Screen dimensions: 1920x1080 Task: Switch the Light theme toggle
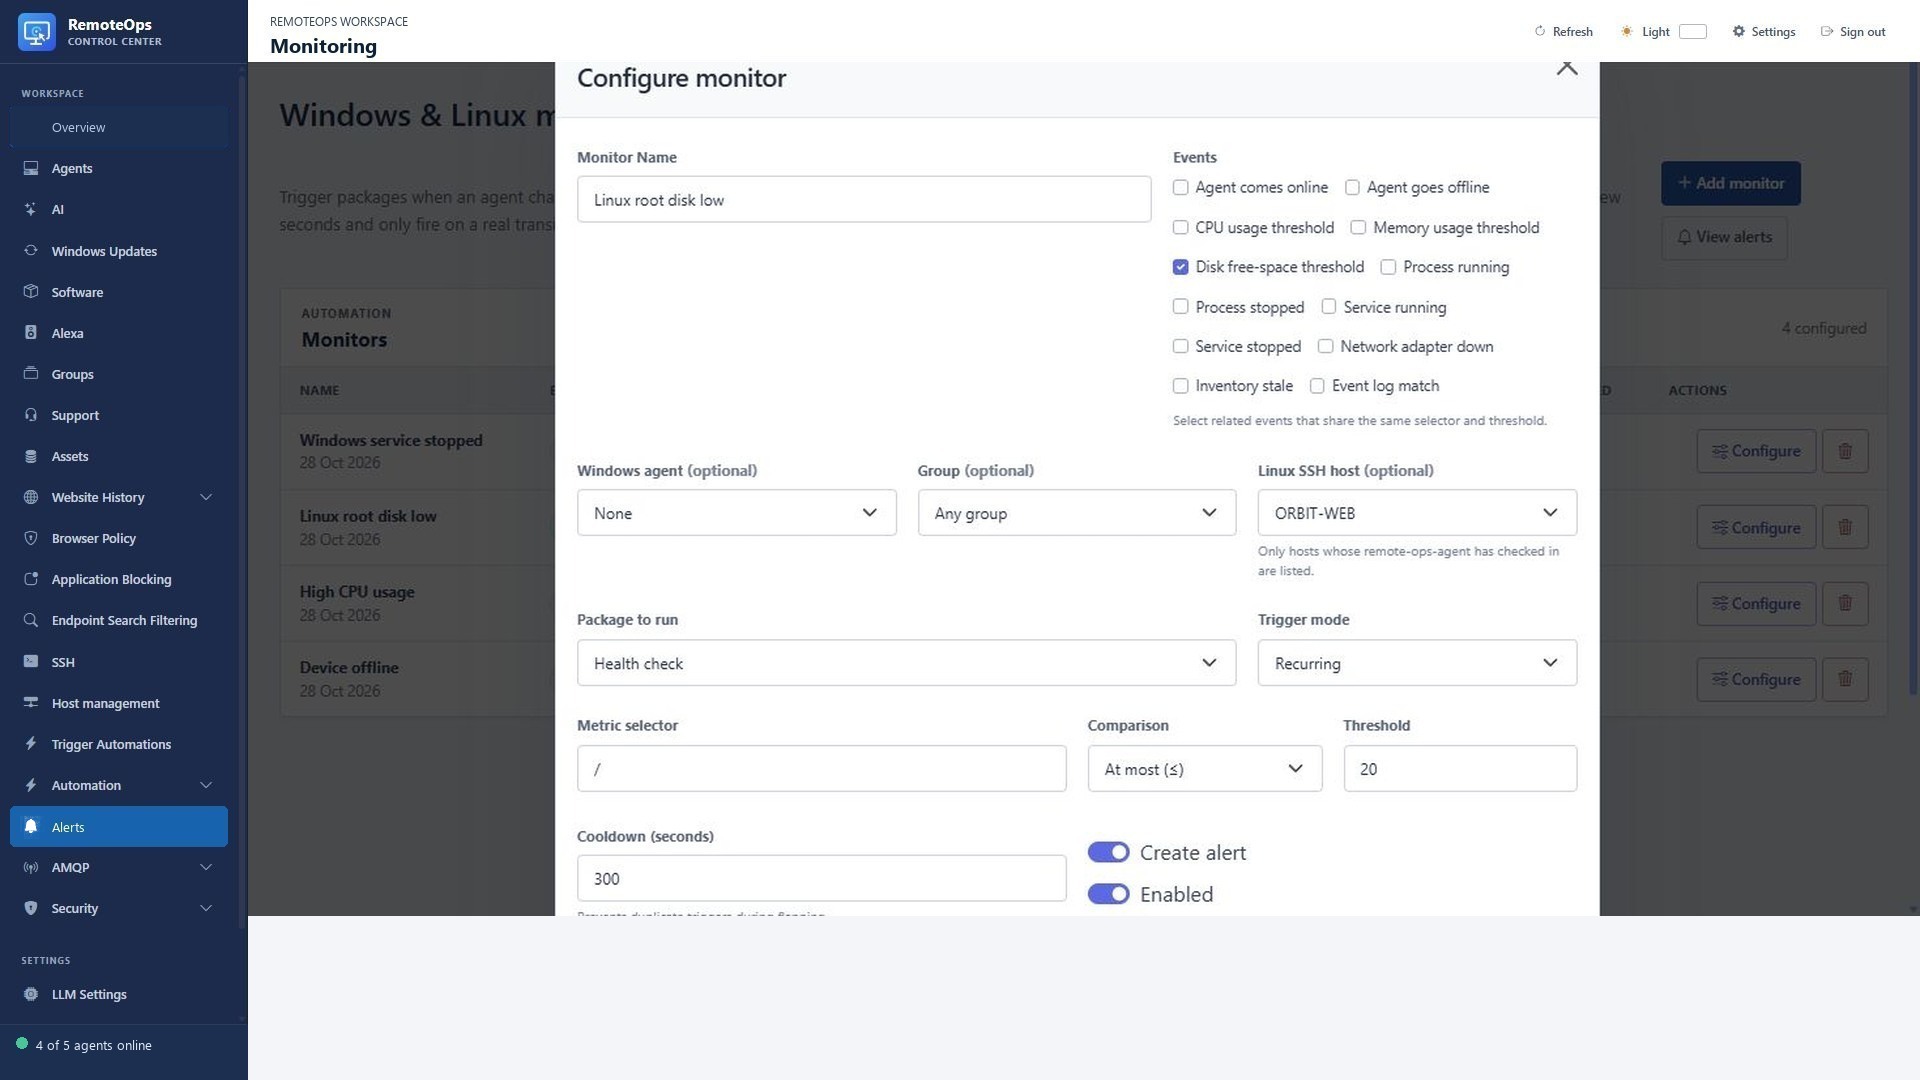click(x=1692, y=31)
